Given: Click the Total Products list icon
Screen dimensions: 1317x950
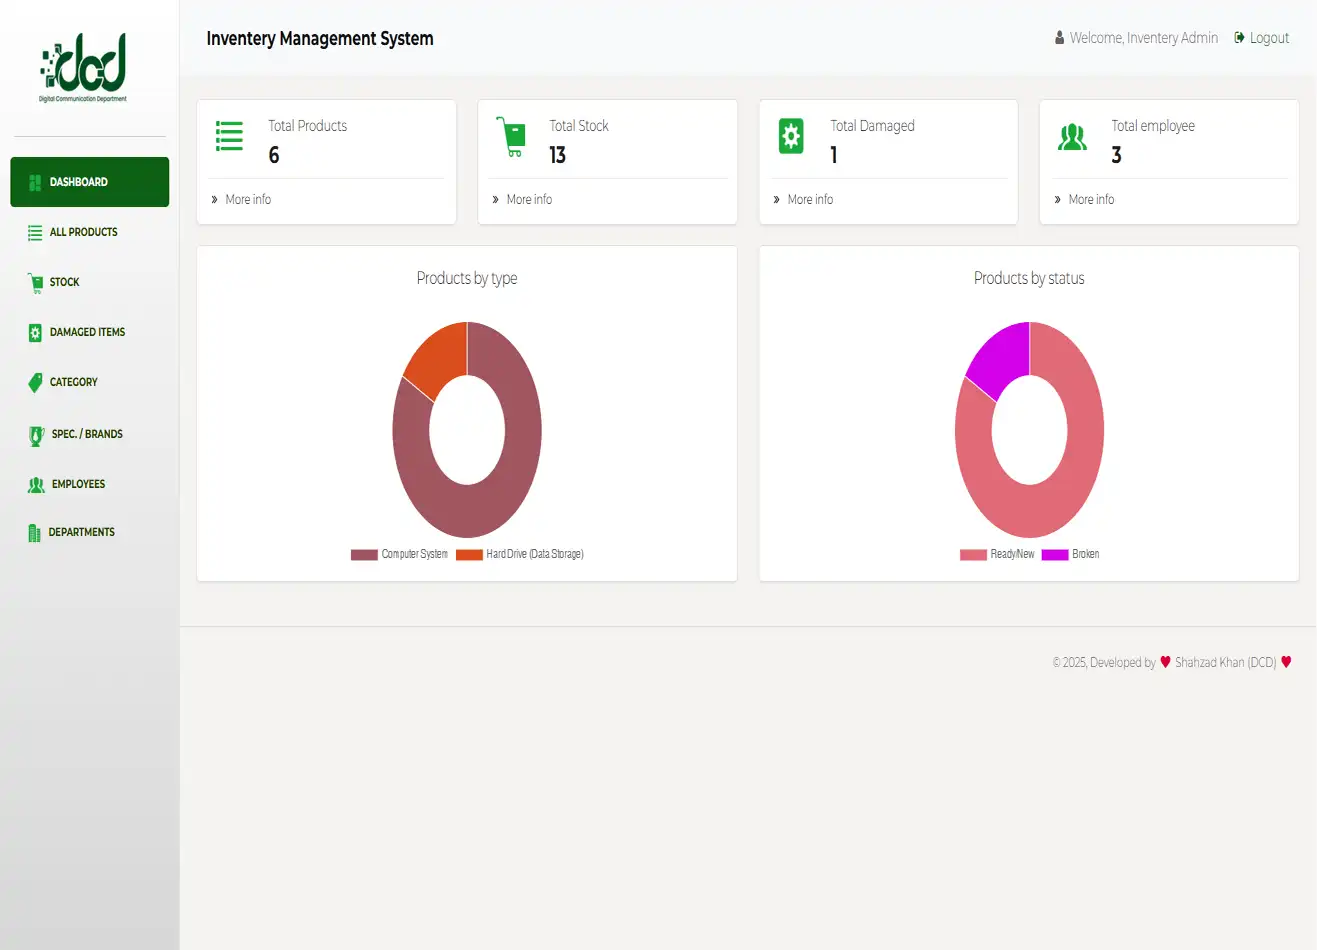Looking at the screenshot, I should click(229, 136).
